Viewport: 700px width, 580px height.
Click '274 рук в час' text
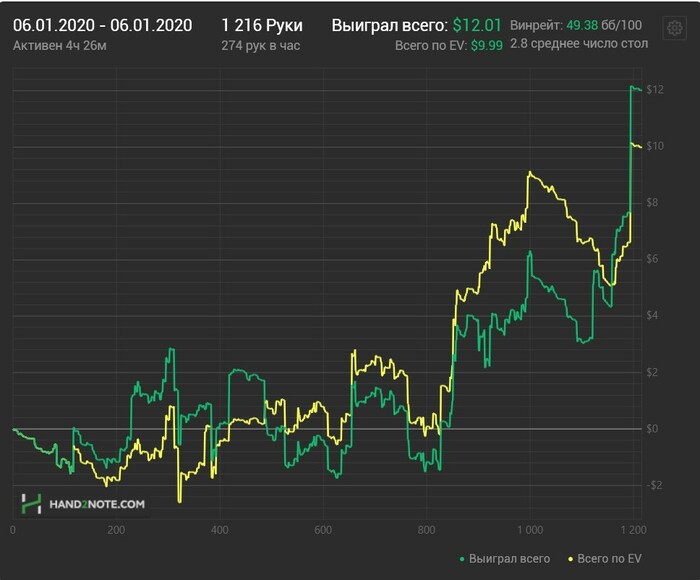pos(261,46)
